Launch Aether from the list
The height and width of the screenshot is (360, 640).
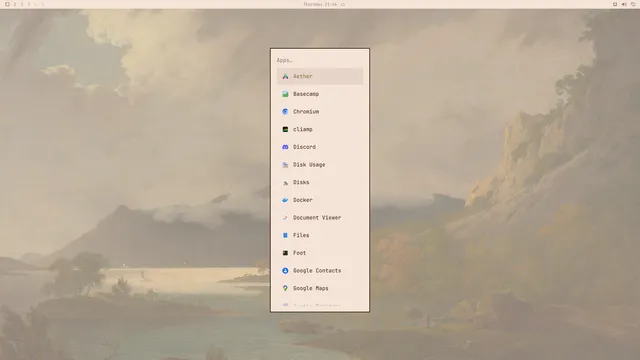(320, 76)
